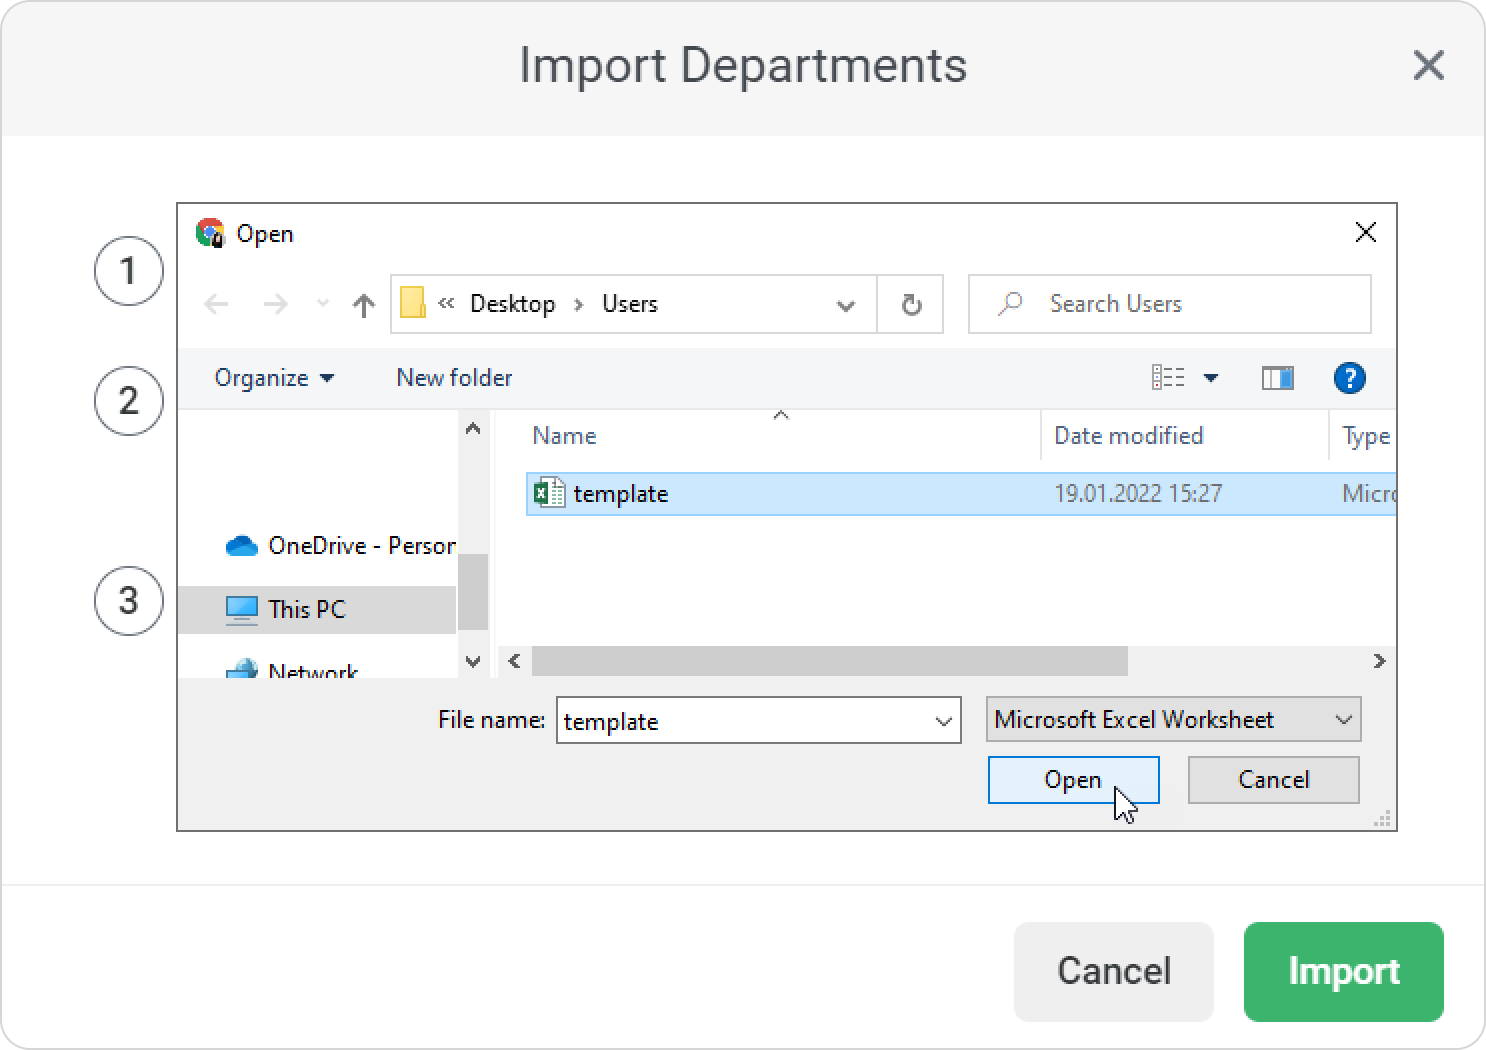Select the template Excel file
The height and width of the screenshot is (1050, 1486).
coord(620,494)
